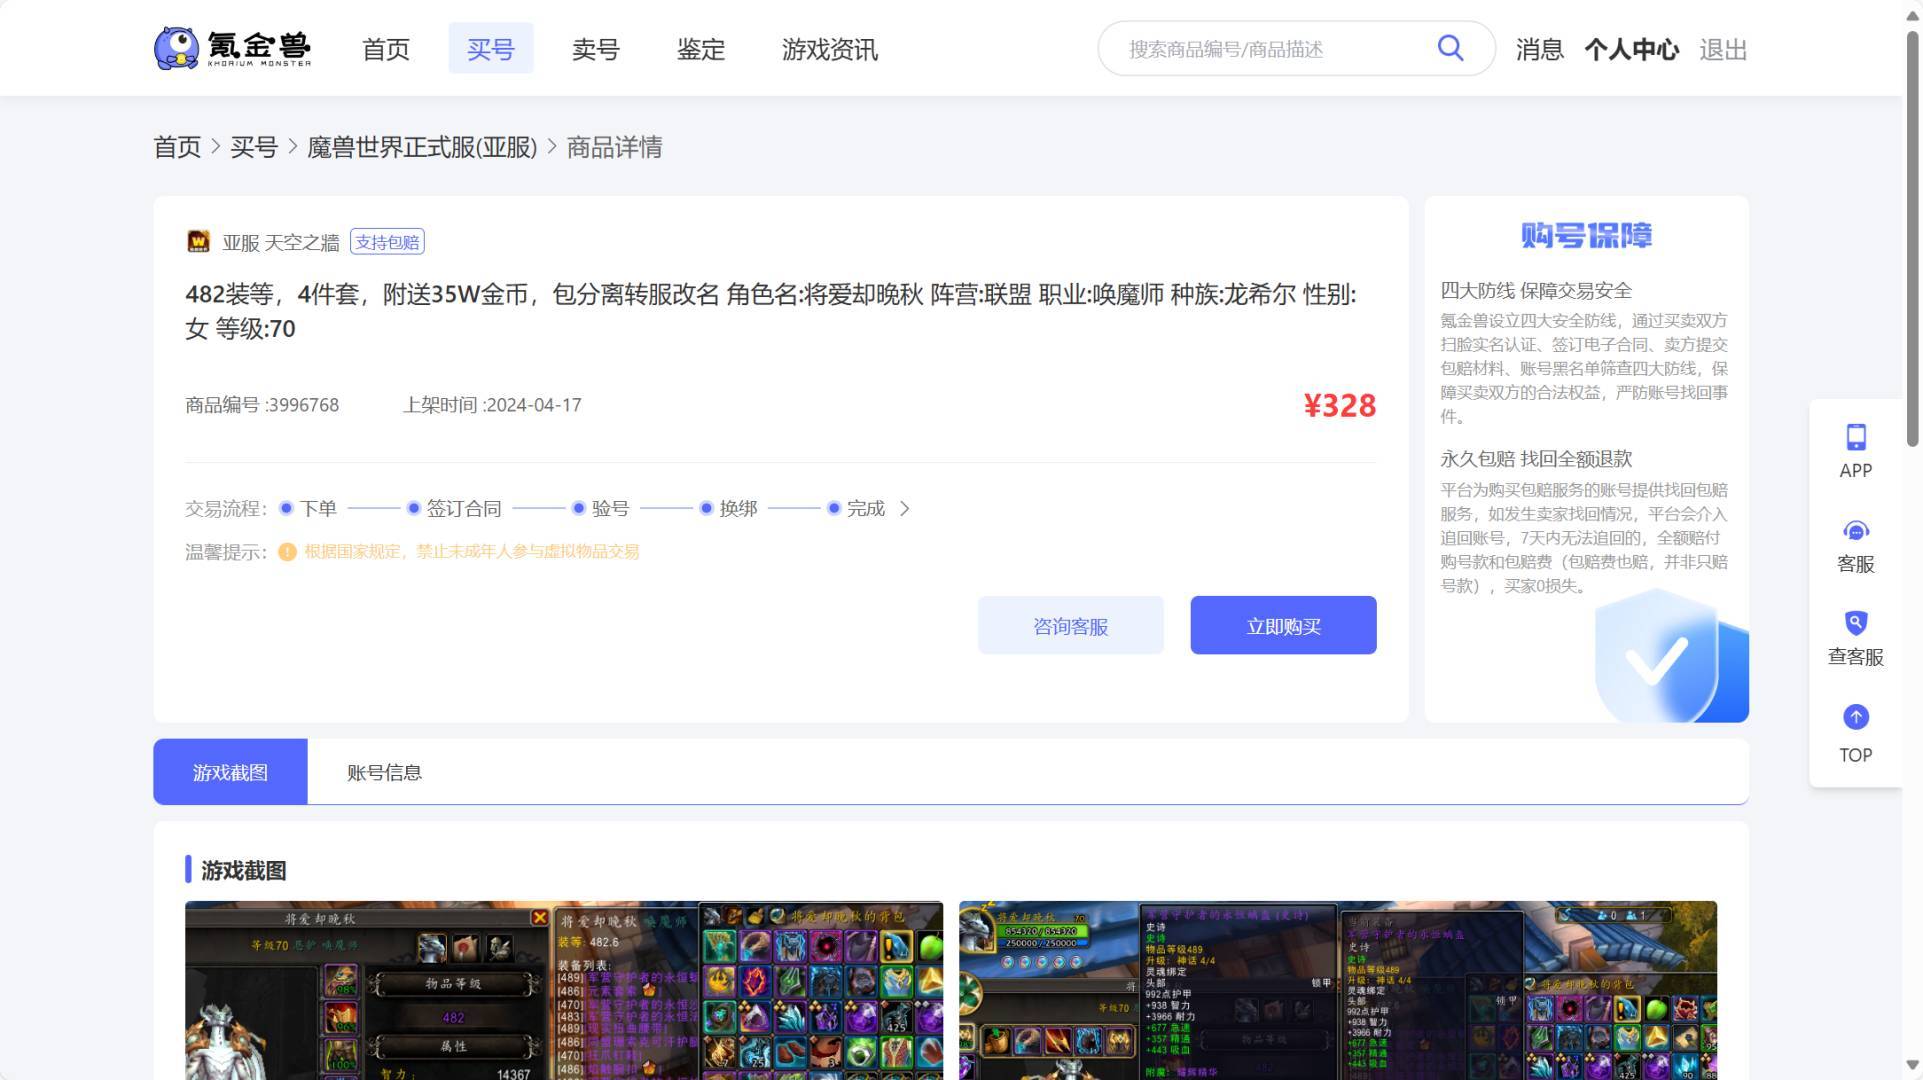
Task: Click the 验号 step
Action: tap(600, 509)
